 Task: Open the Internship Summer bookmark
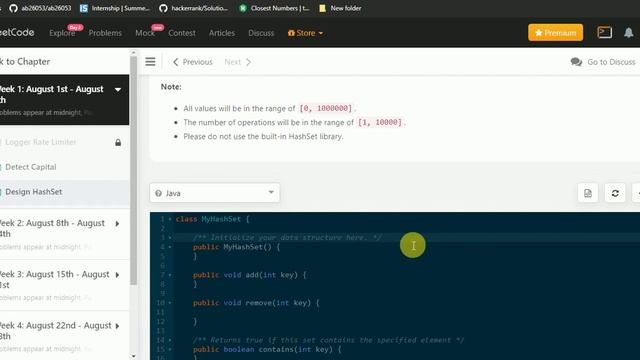(x=115, y=8)
